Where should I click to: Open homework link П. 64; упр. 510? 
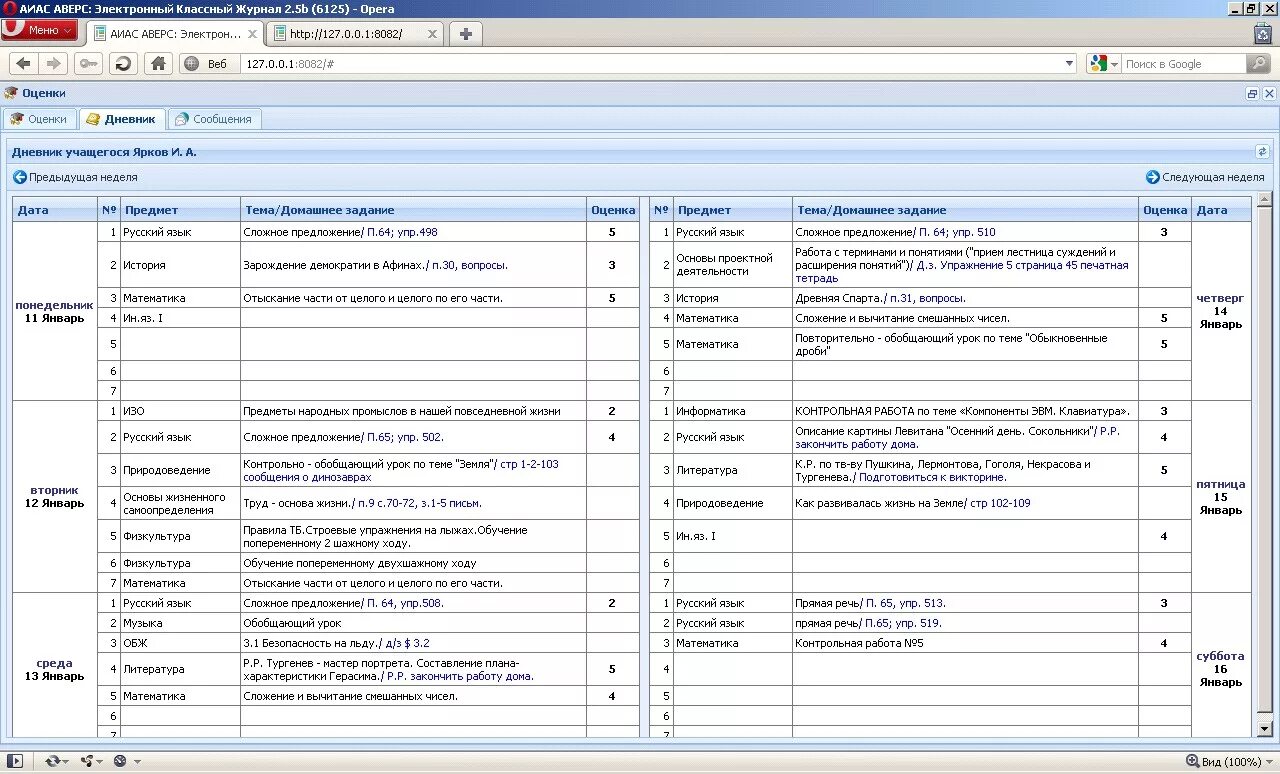(x=958, y=232)
